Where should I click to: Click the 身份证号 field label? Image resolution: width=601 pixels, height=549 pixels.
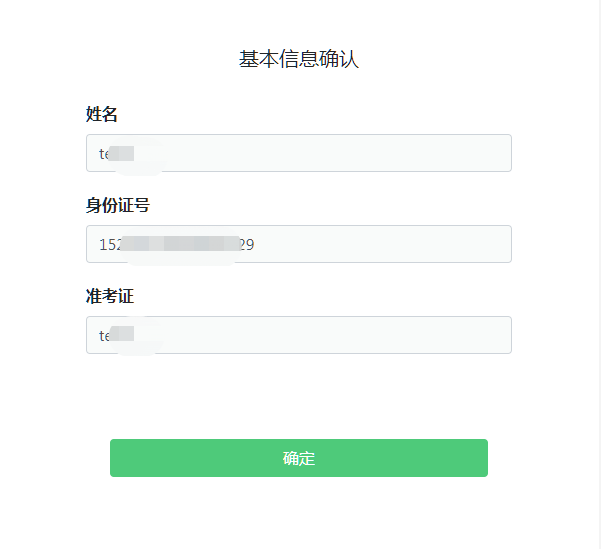coord(118,205)
